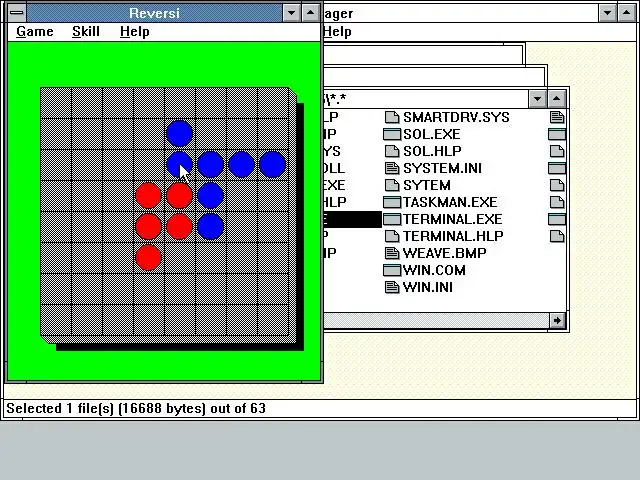
Task: Minimize the *.* directory window
Action: tap(538, 99)
